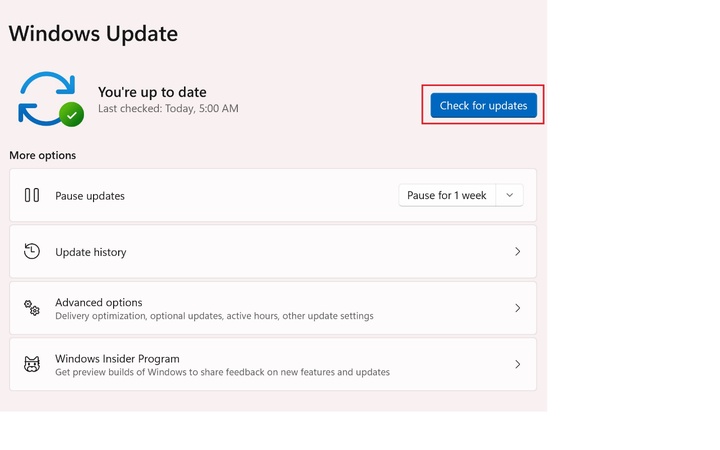This screenshot has width=720, height=450.
Task: Expand Update history with its chevron
Action: click(x=517, y=252)
